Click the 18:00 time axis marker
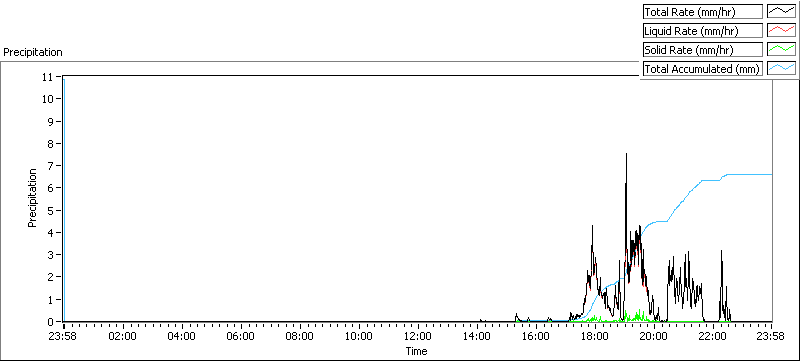The image size is (800, 361). 595,337
